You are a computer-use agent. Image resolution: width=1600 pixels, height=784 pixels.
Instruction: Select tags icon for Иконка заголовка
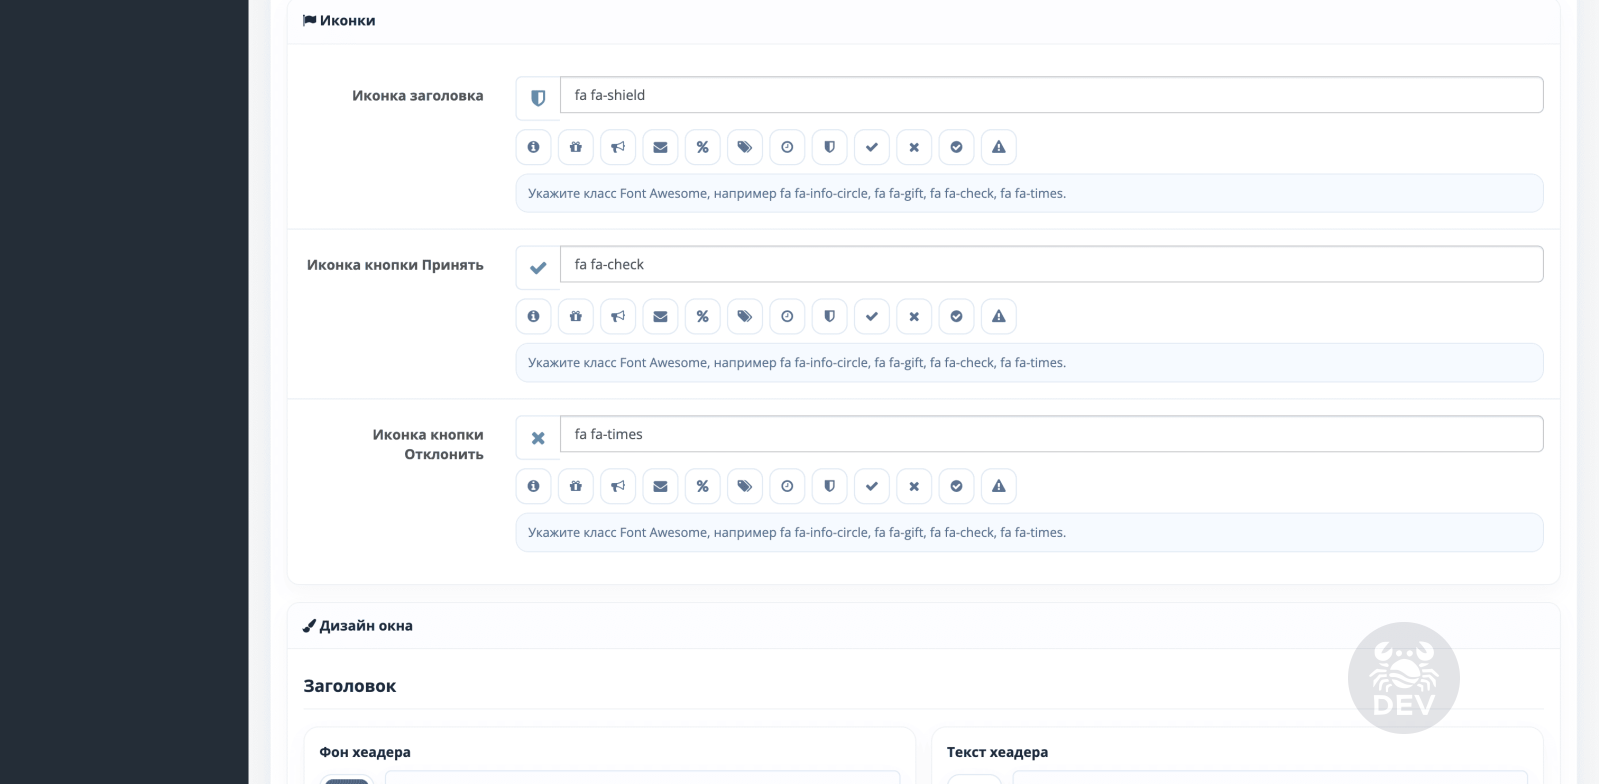click(x=745, y=147)
